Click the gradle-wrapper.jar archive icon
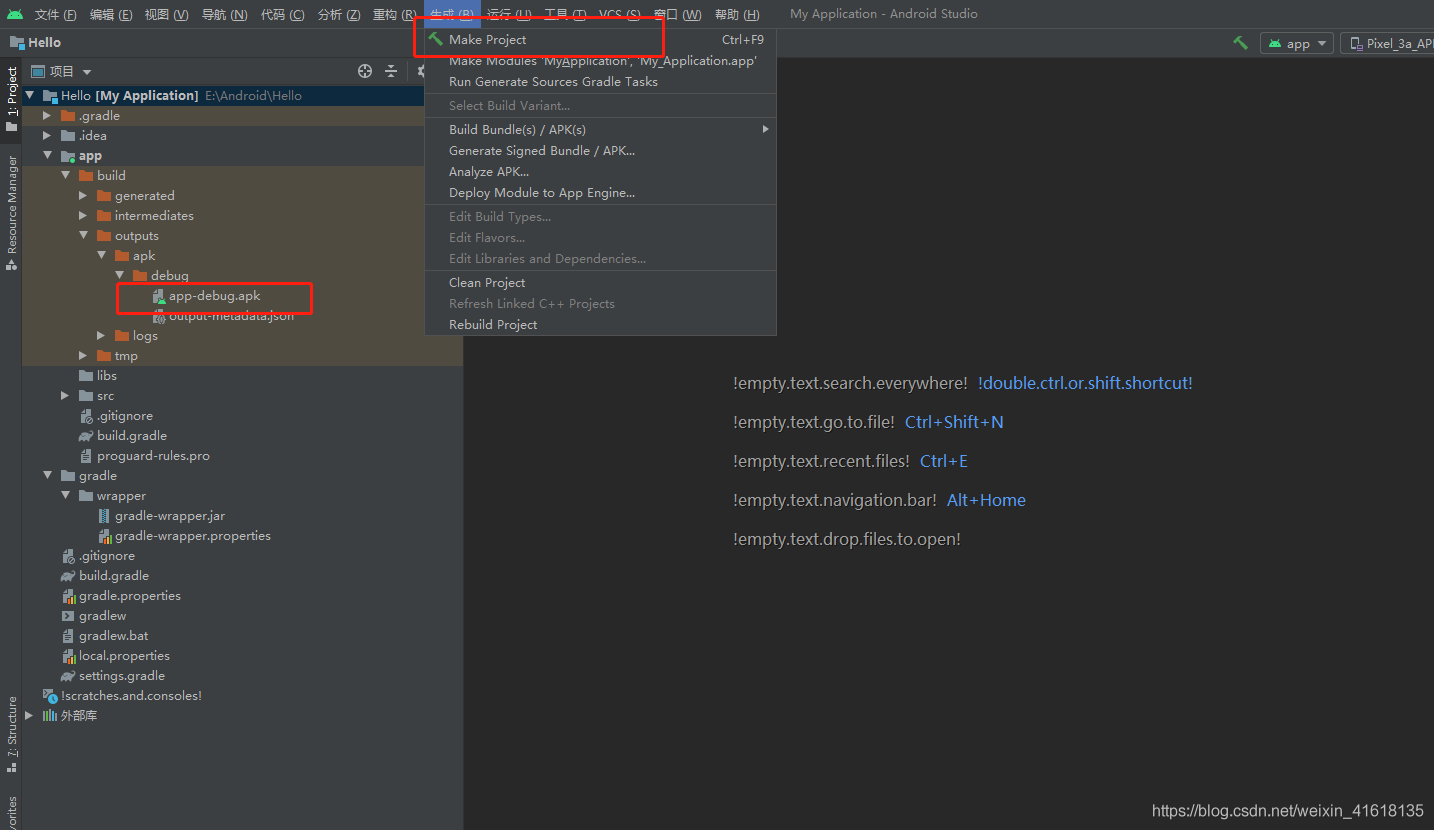 pos(105,516)
